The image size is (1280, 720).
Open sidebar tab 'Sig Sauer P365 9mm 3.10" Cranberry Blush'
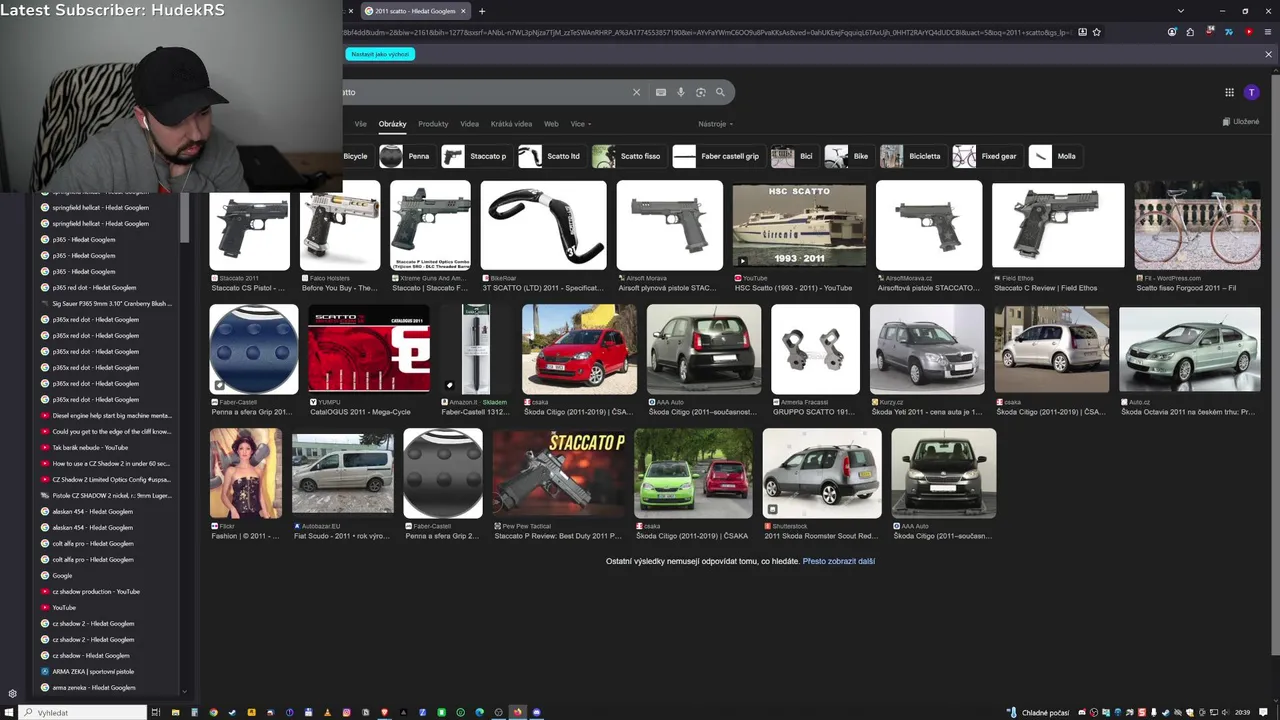point(106,303)
